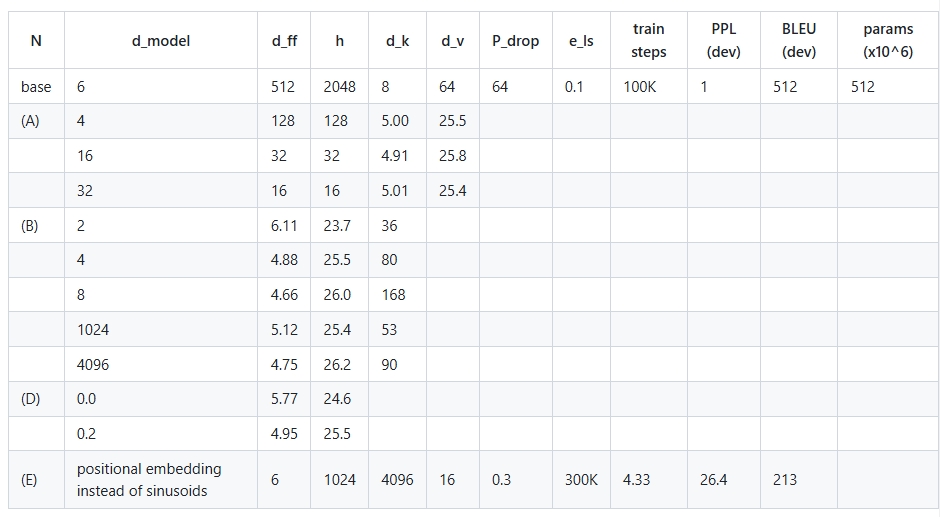This screenshot has height=517, width=940.
Task: Select the 2048 cell in base row
Action: [339, 86]
